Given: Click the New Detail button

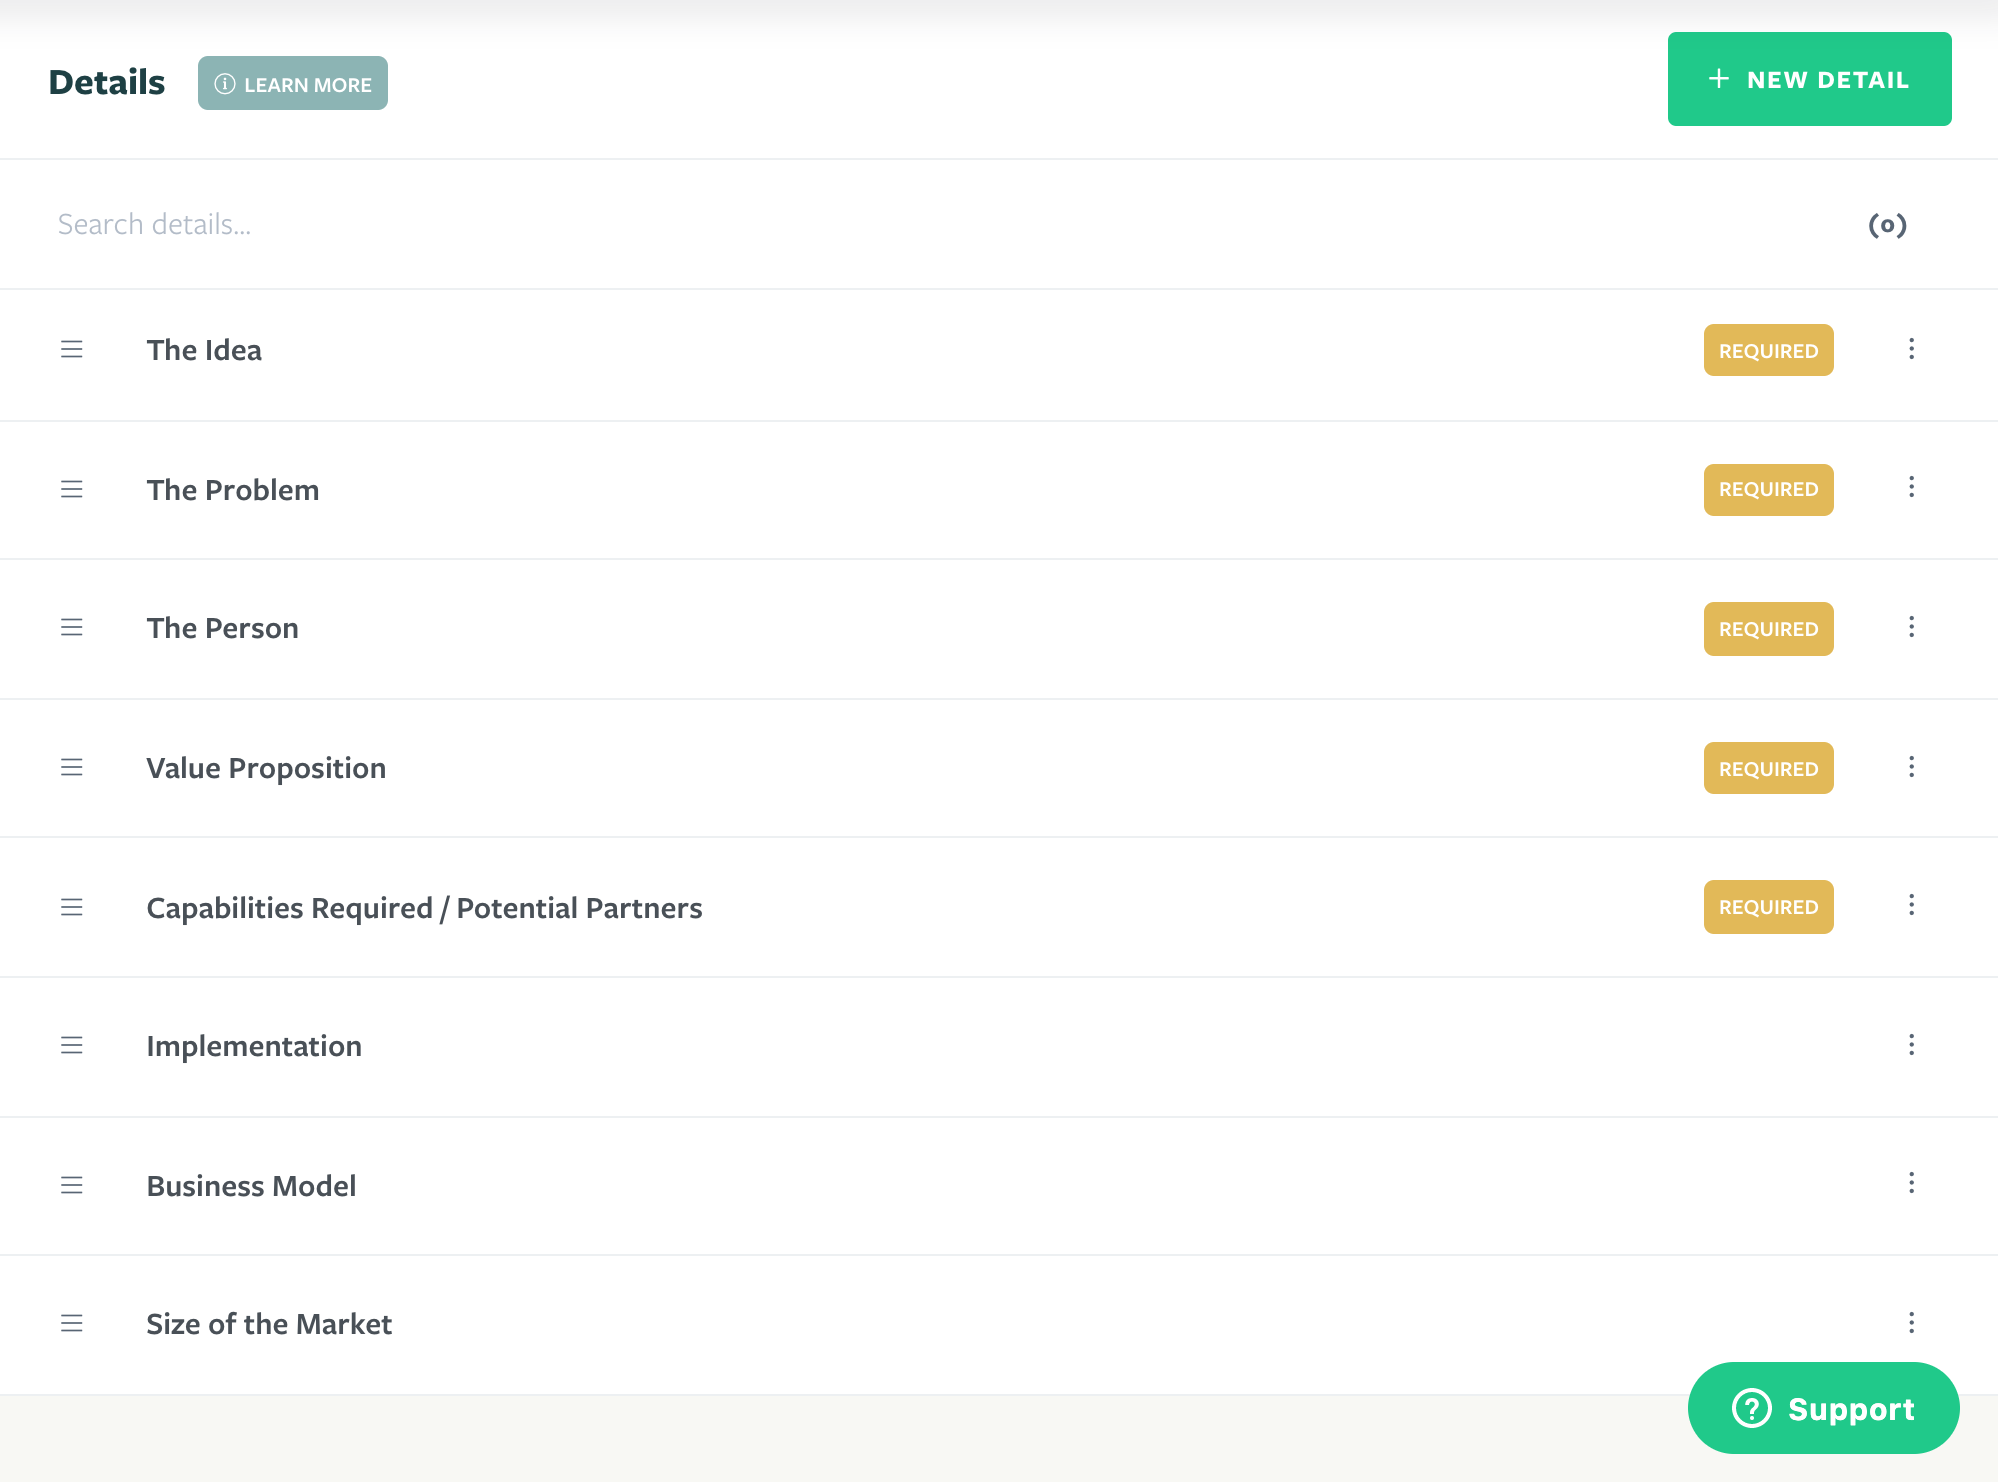Looking at the screenshot, I should (x=1809, y=79).
